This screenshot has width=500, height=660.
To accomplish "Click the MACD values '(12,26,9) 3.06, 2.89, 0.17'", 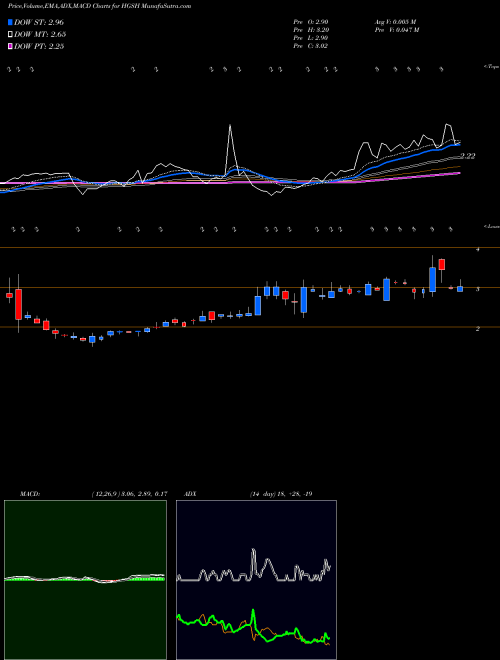I will tap(129, 494).
